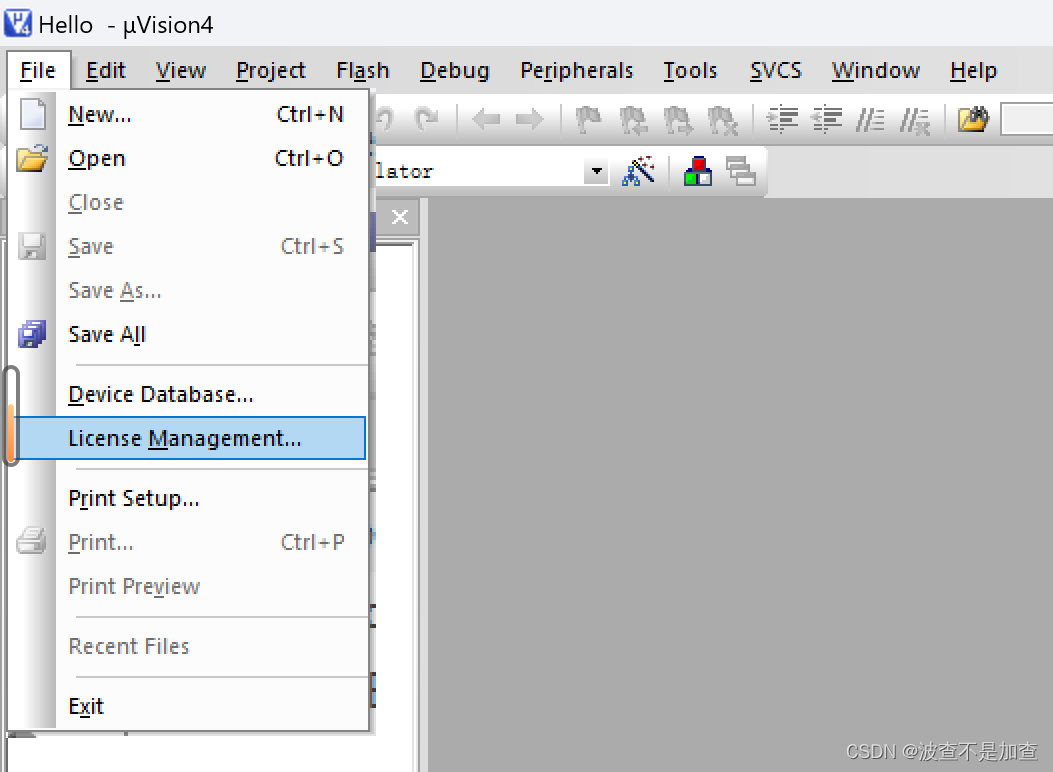Click Save As... menu entry

pos(190,290)
